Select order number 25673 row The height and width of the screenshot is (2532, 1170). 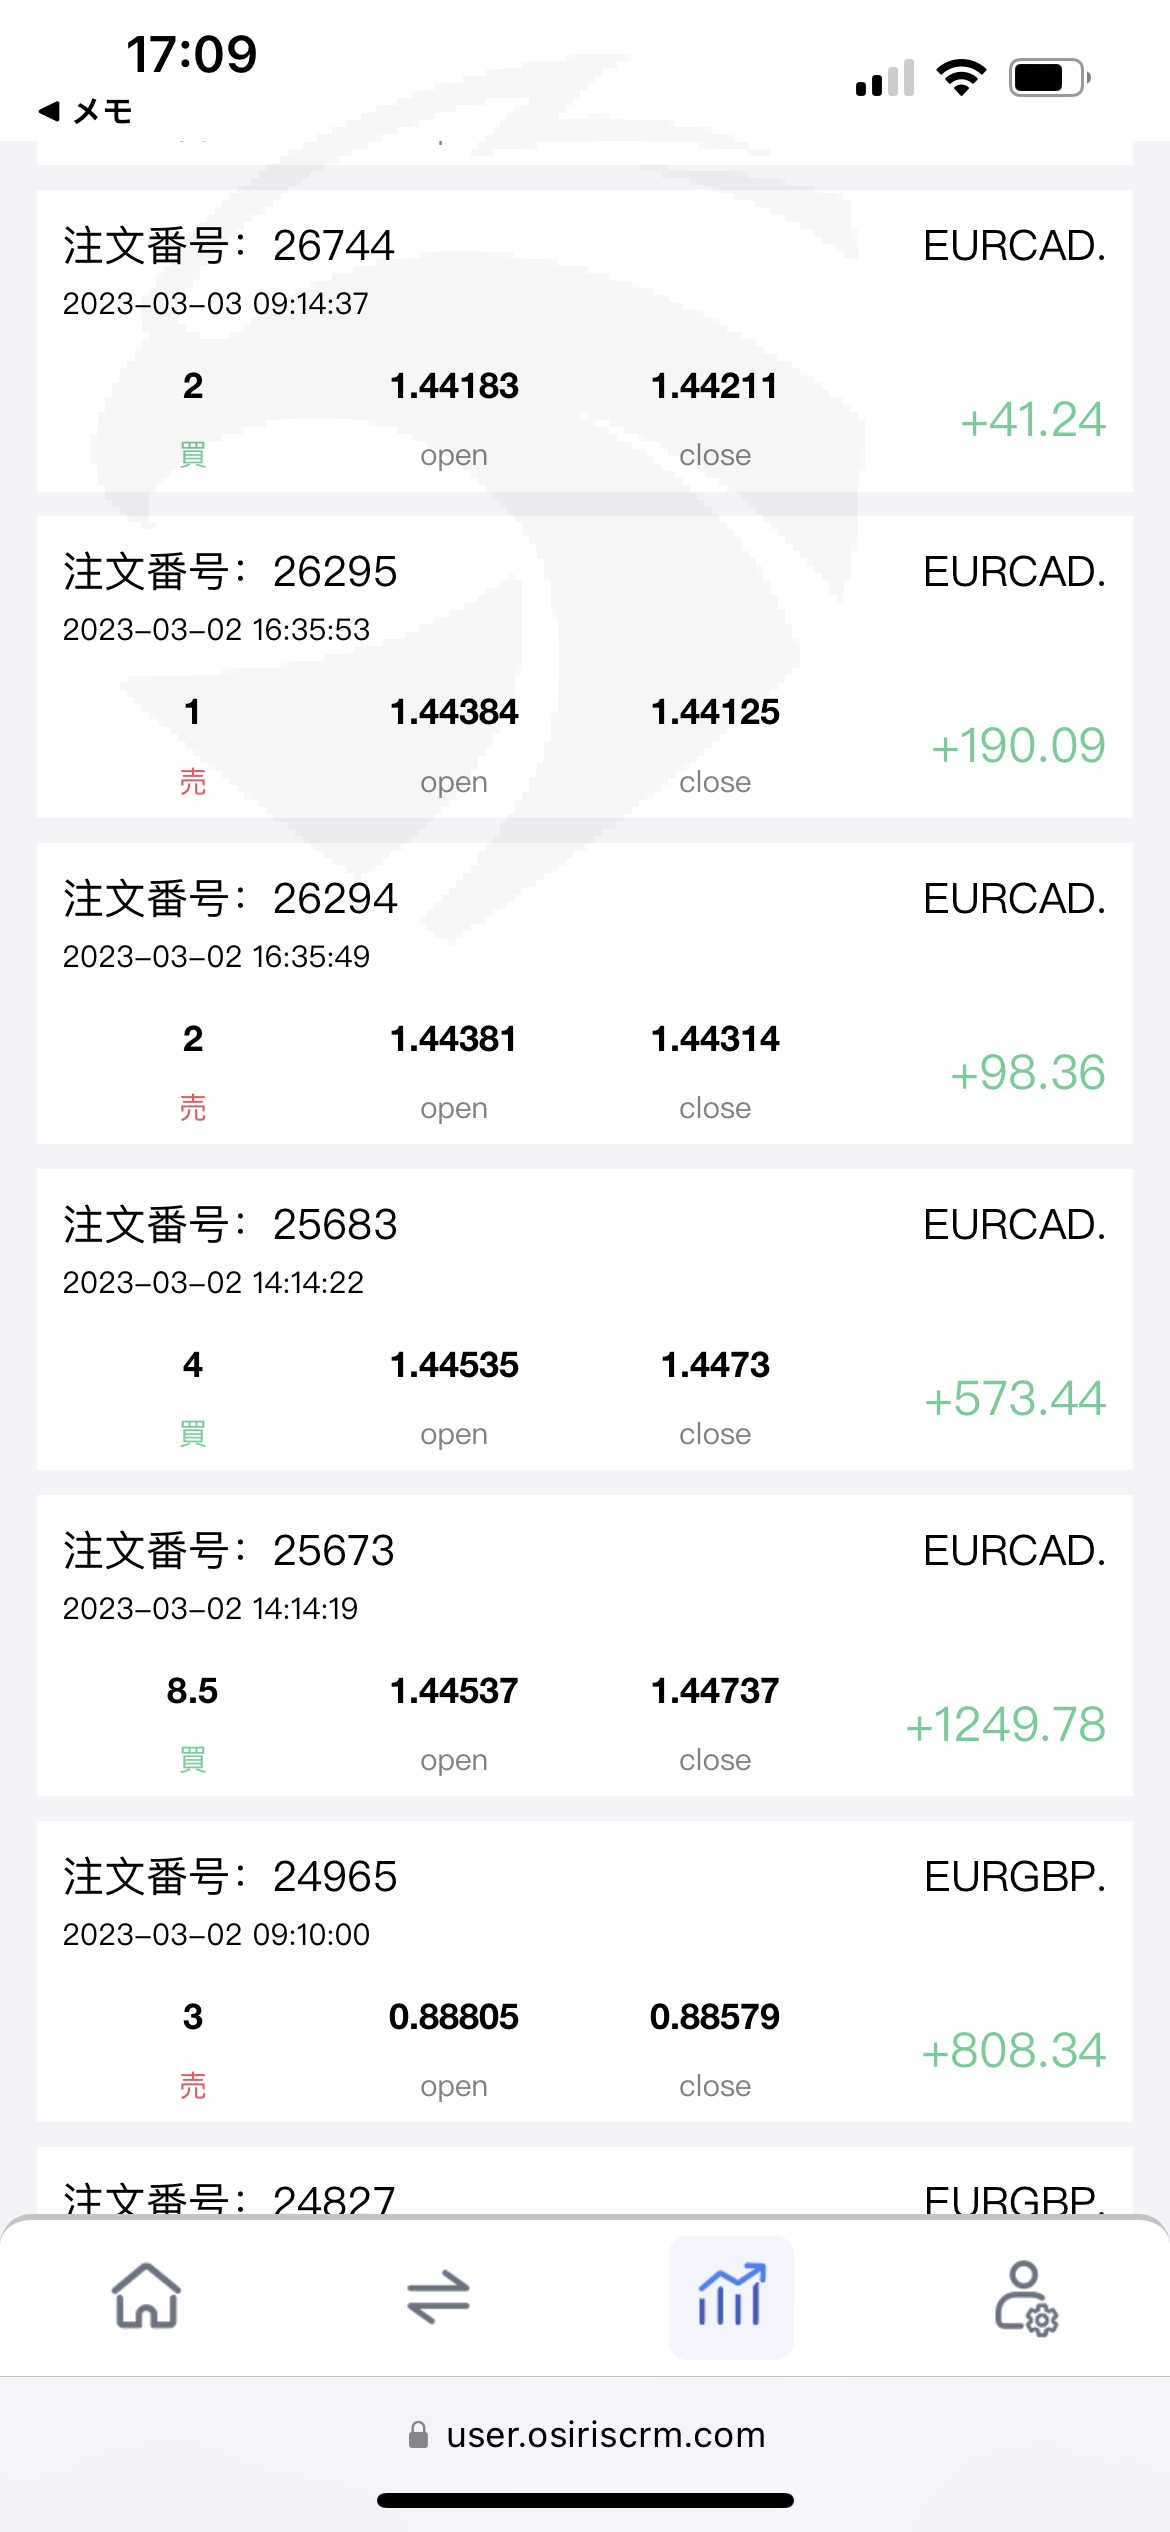[230, 1550]
